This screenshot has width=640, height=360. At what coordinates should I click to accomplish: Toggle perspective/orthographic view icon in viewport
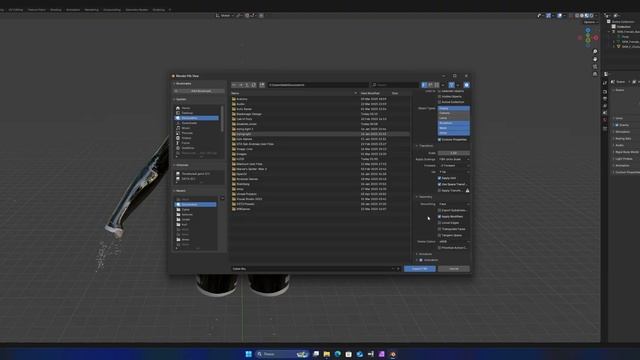click(595, 74)
